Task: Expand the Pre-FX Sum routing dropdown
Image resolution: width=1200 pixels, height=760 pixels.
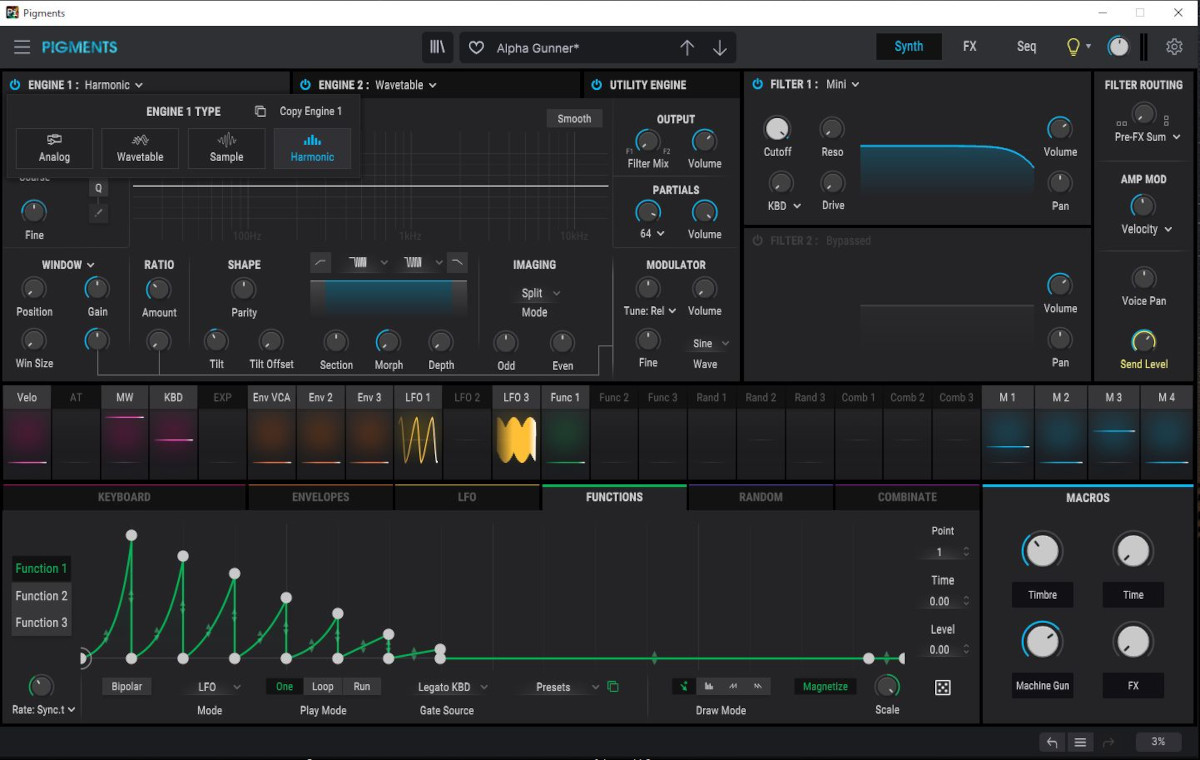Action: [x=1147, y=137]
